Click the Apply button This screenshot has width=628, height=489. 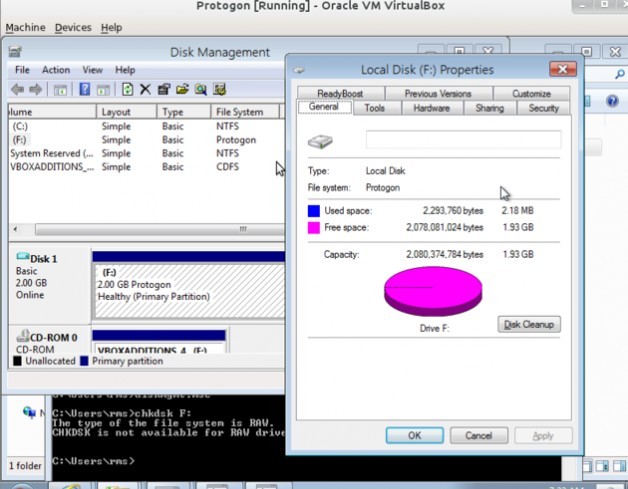coord(543,435)
